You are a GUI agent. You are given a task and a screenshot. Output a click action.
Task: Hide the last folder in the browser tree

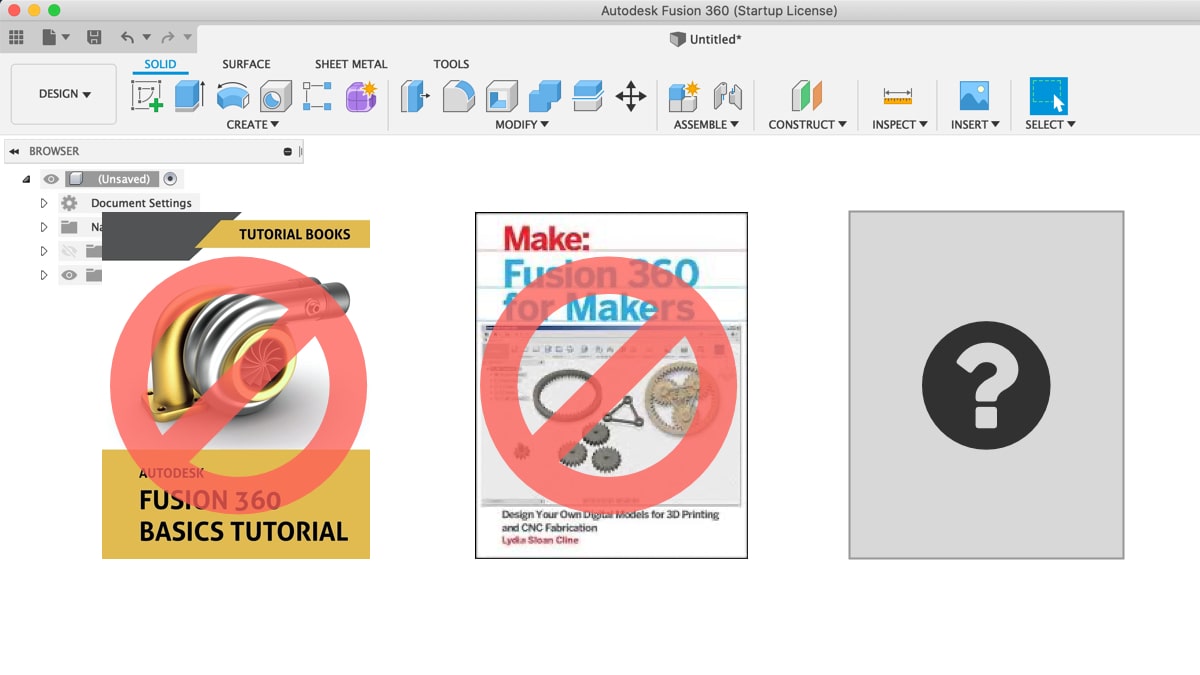69,275
